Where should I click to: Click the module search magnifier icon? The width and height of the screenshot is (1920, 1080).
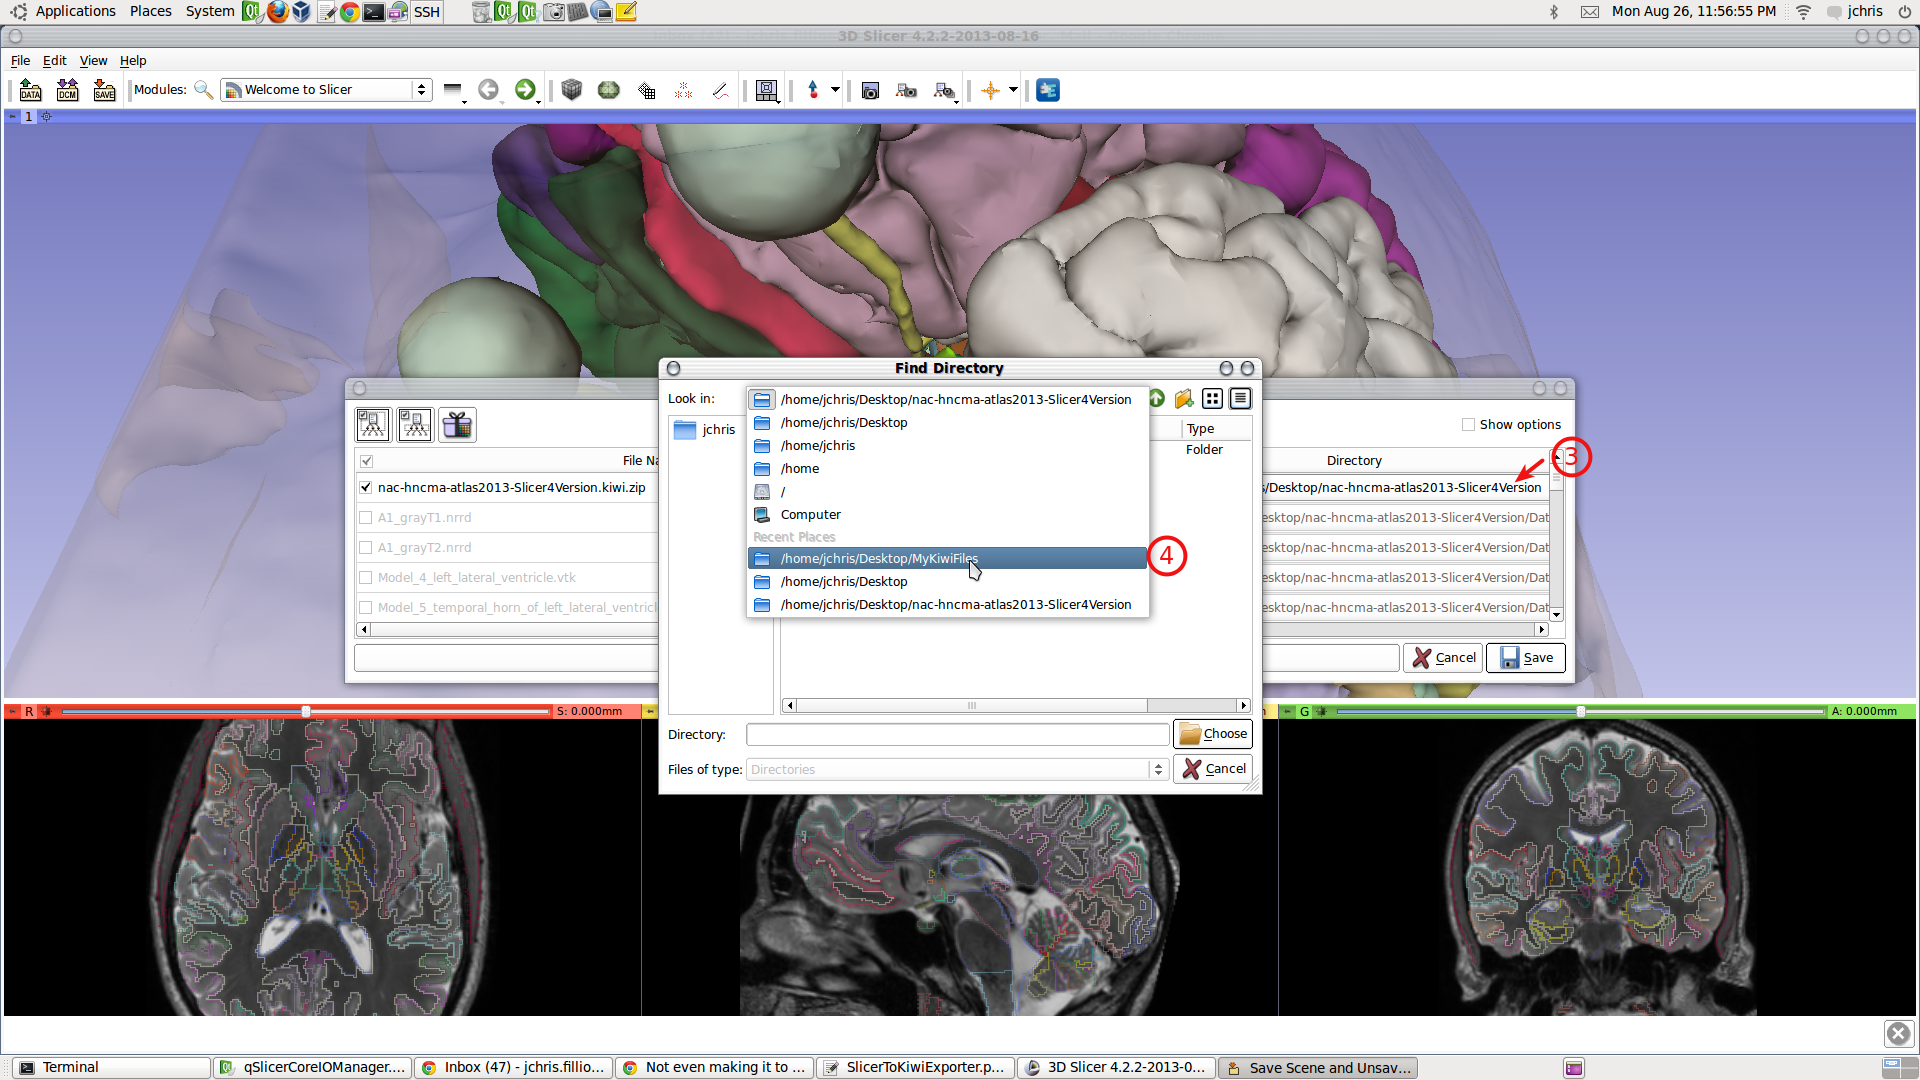pos(203,90)
